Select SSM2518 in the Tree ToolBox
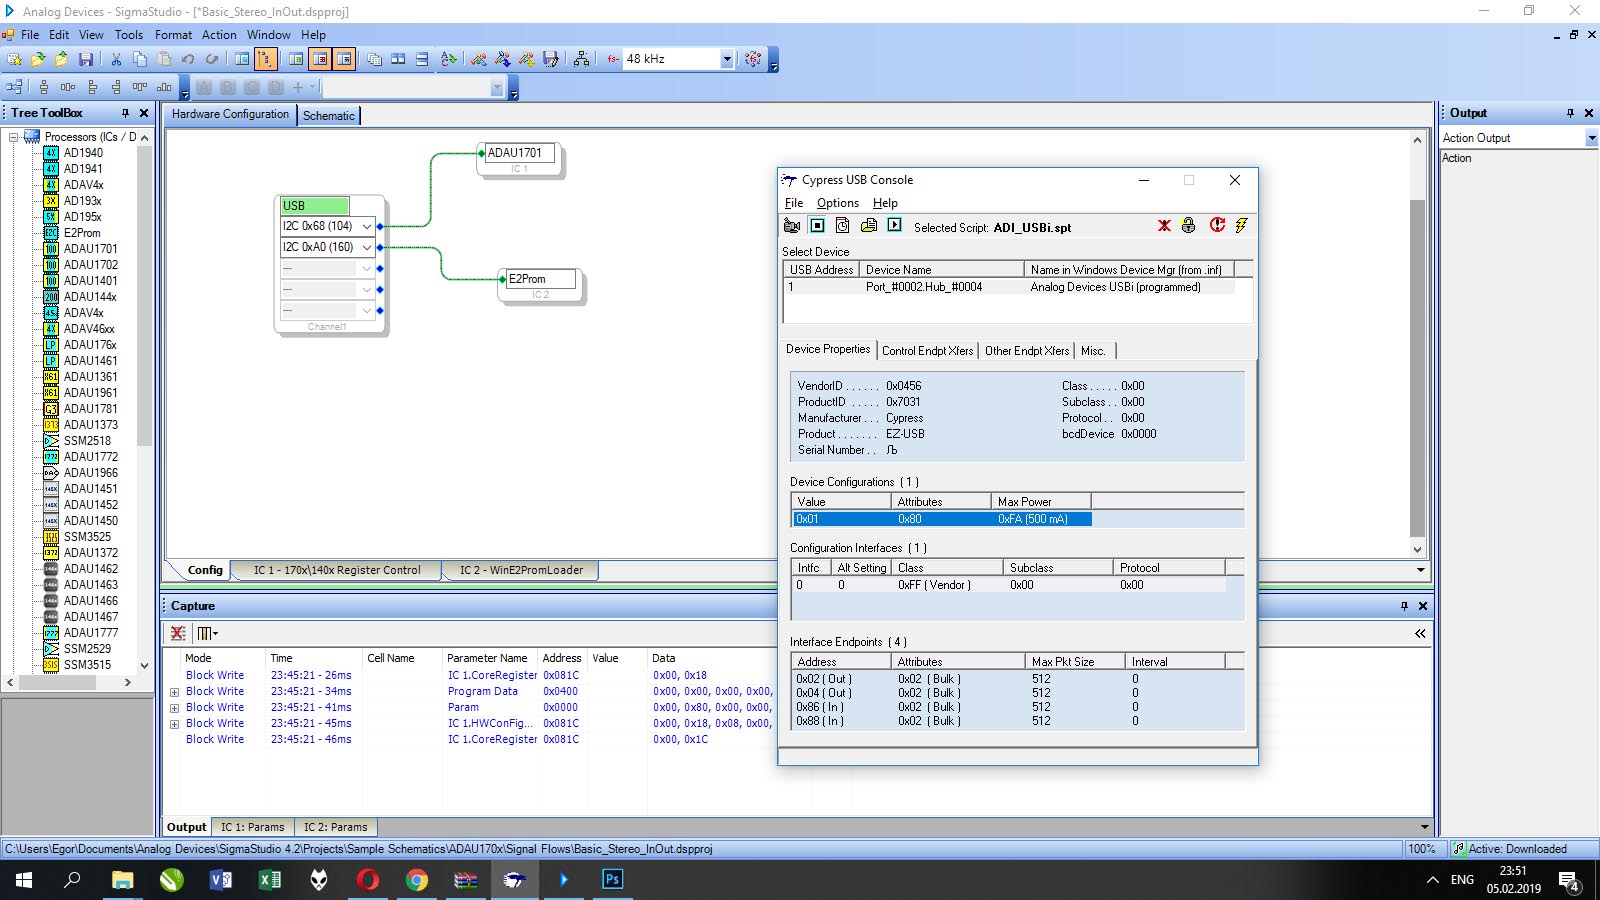The width and height of the screenshot is (1600, 900). [x=87, y=441]
